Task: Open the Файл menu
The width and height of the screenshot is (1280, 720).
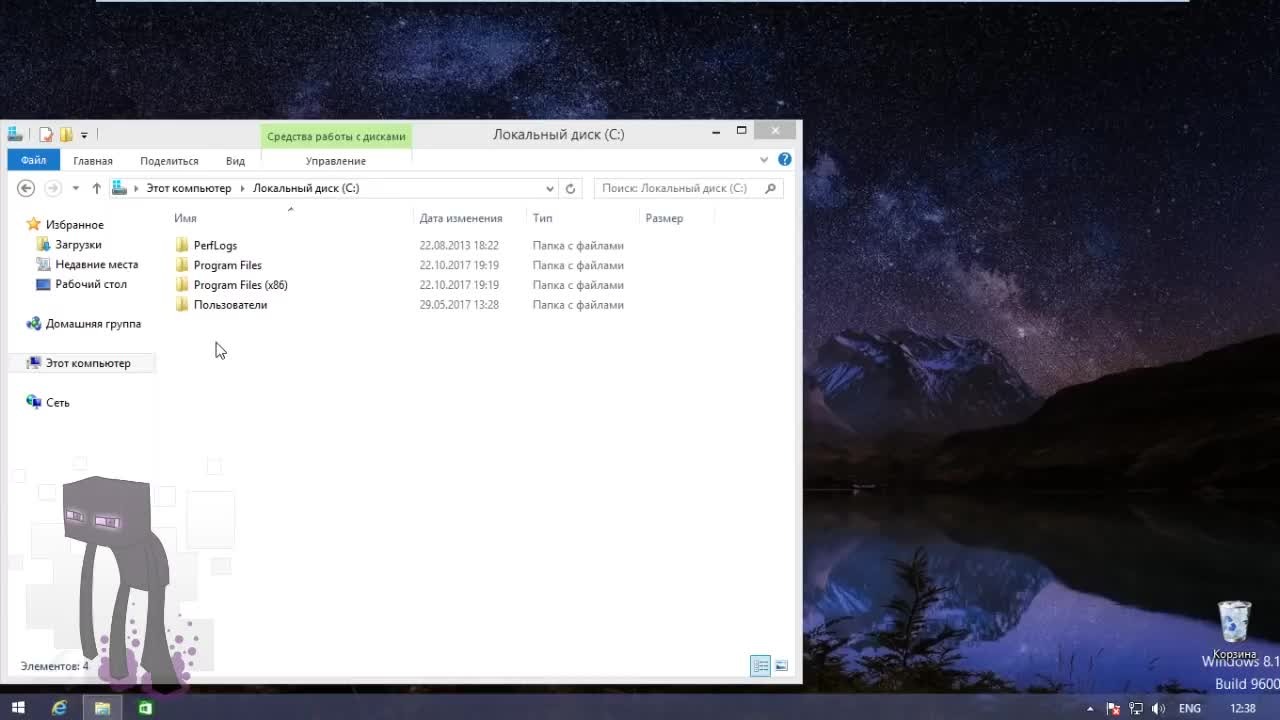Action: pyautogui.click(x=33, y=160)
